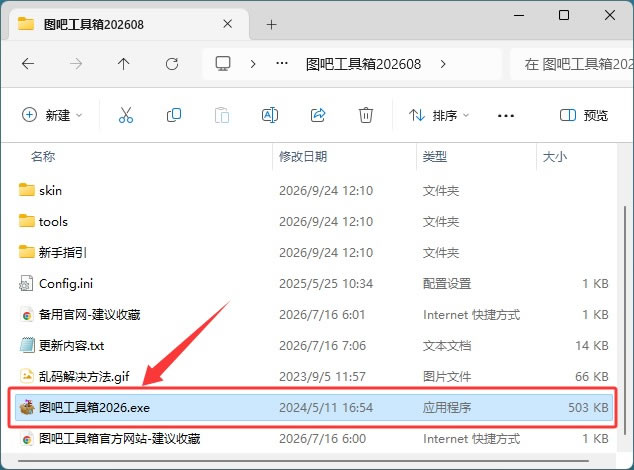Viewport: 634px width, 470px height.
Task: Click the search box in 图吧工具箱
Action: pyautogui.click(x=572, y=64)
